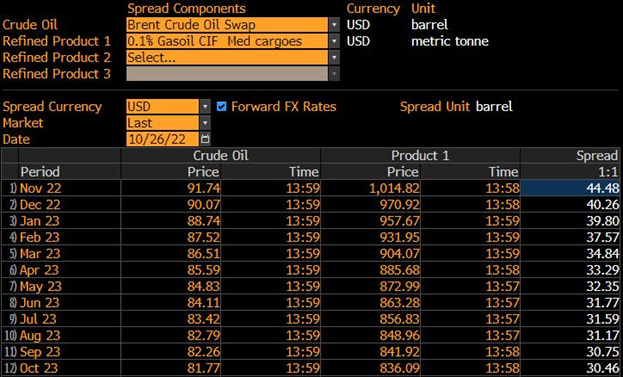
Task: Click product price 836.09
Action: (x=399, y=368)
